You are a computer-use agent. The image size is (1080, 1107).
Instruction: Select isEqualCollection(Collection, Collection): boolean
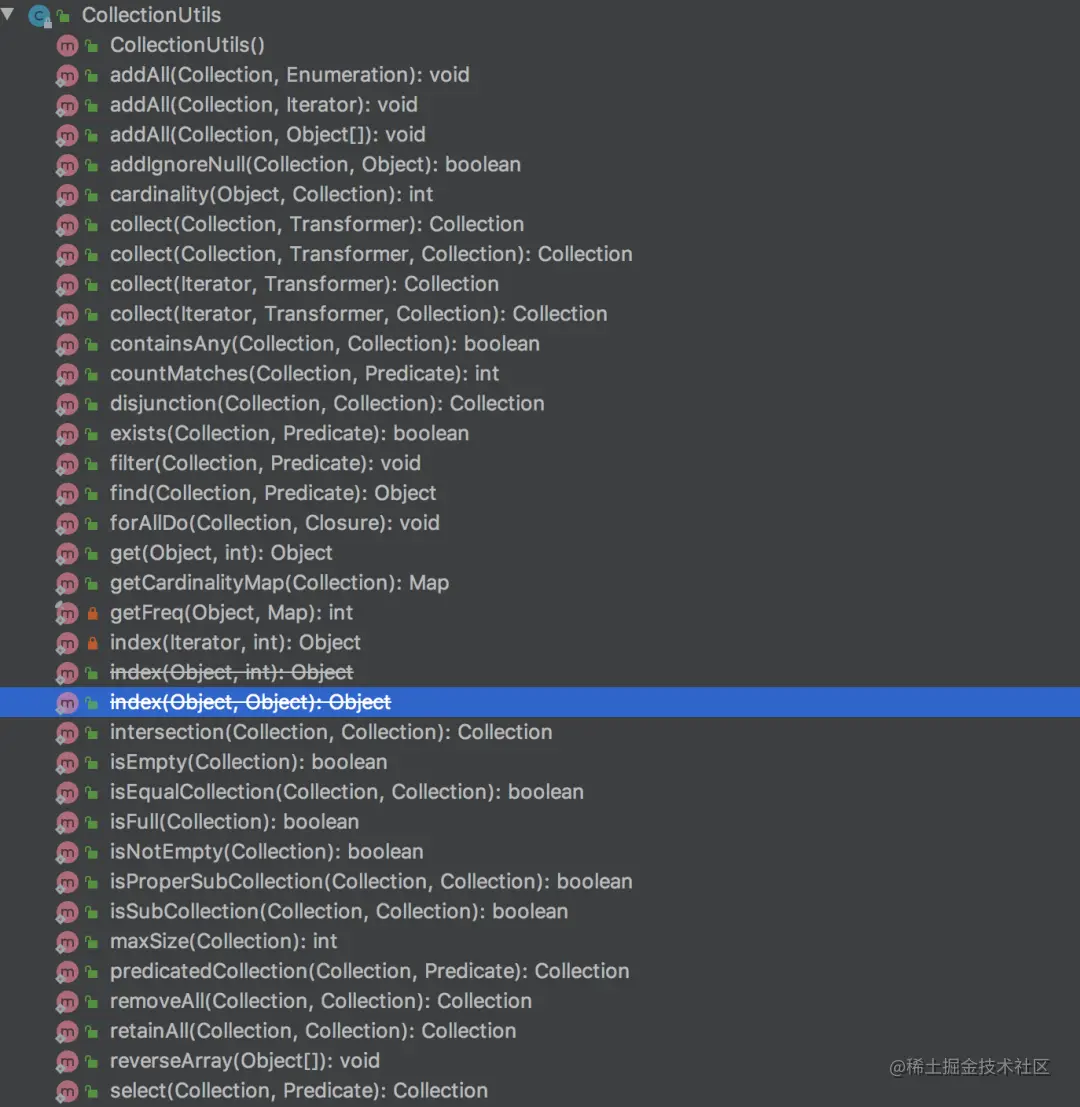pyautogui.click(x=347, y=792)
